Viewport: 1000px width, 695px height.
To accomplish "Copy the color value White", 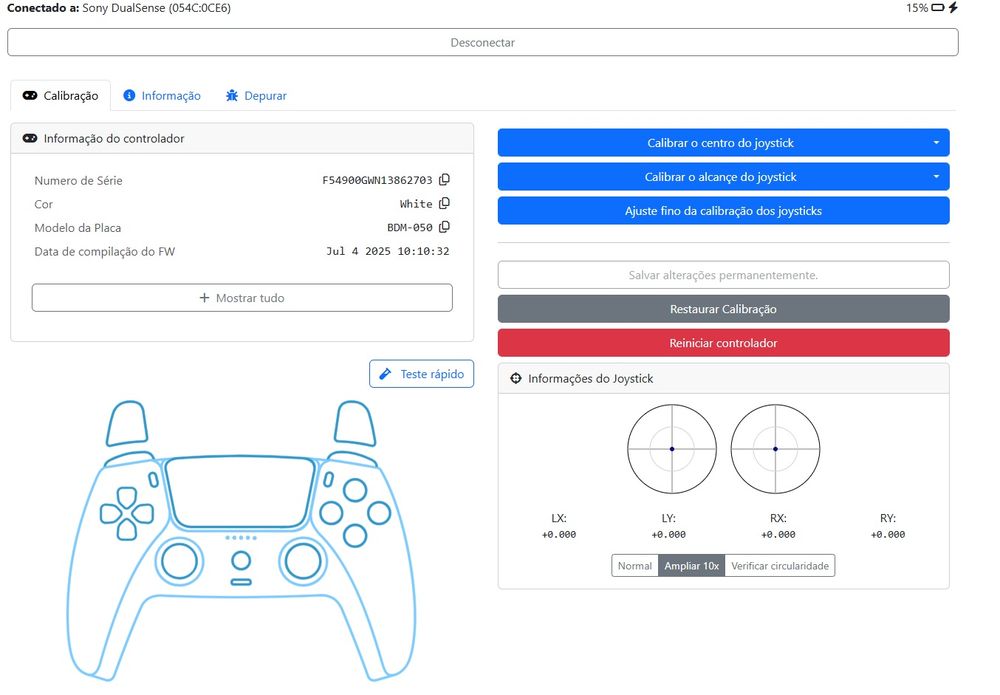I will coord(445,203).
